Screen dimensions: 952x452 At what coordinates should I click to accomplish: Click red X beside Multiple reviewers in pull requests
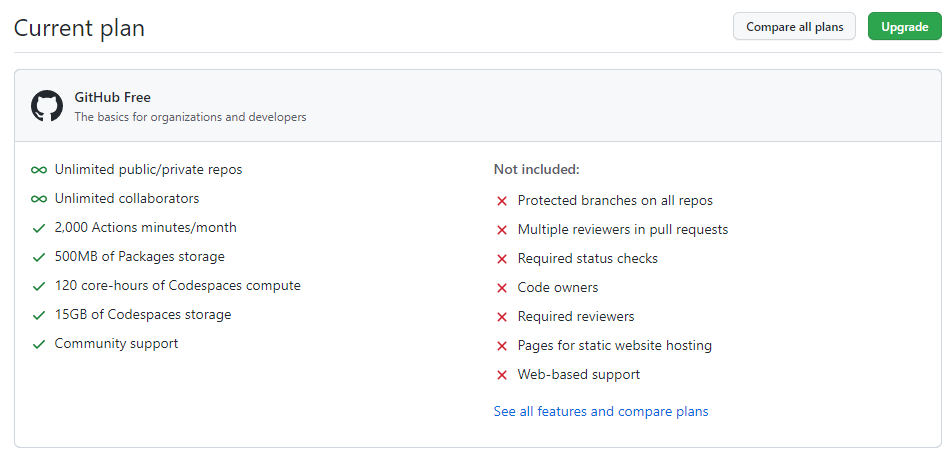click(x=502, y=230)
